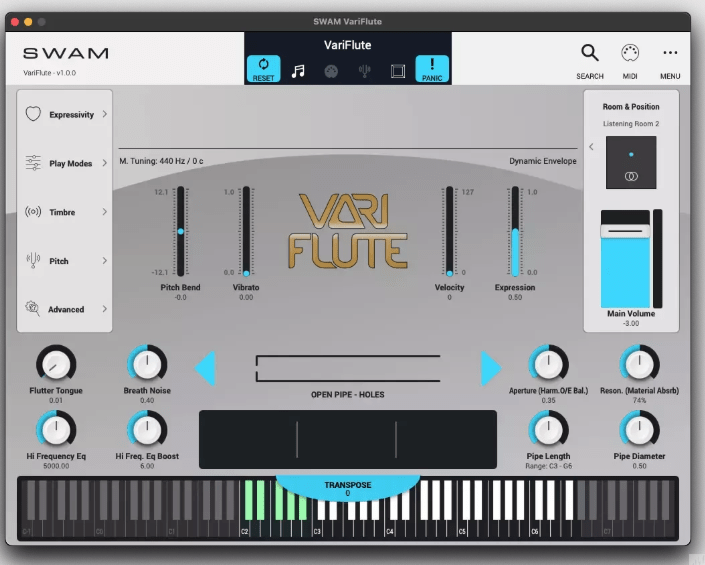Click Pipe Length Range: C3 - G6 text
The width and height of the screenshot is (705, 565).
click(x=549, y=466)
